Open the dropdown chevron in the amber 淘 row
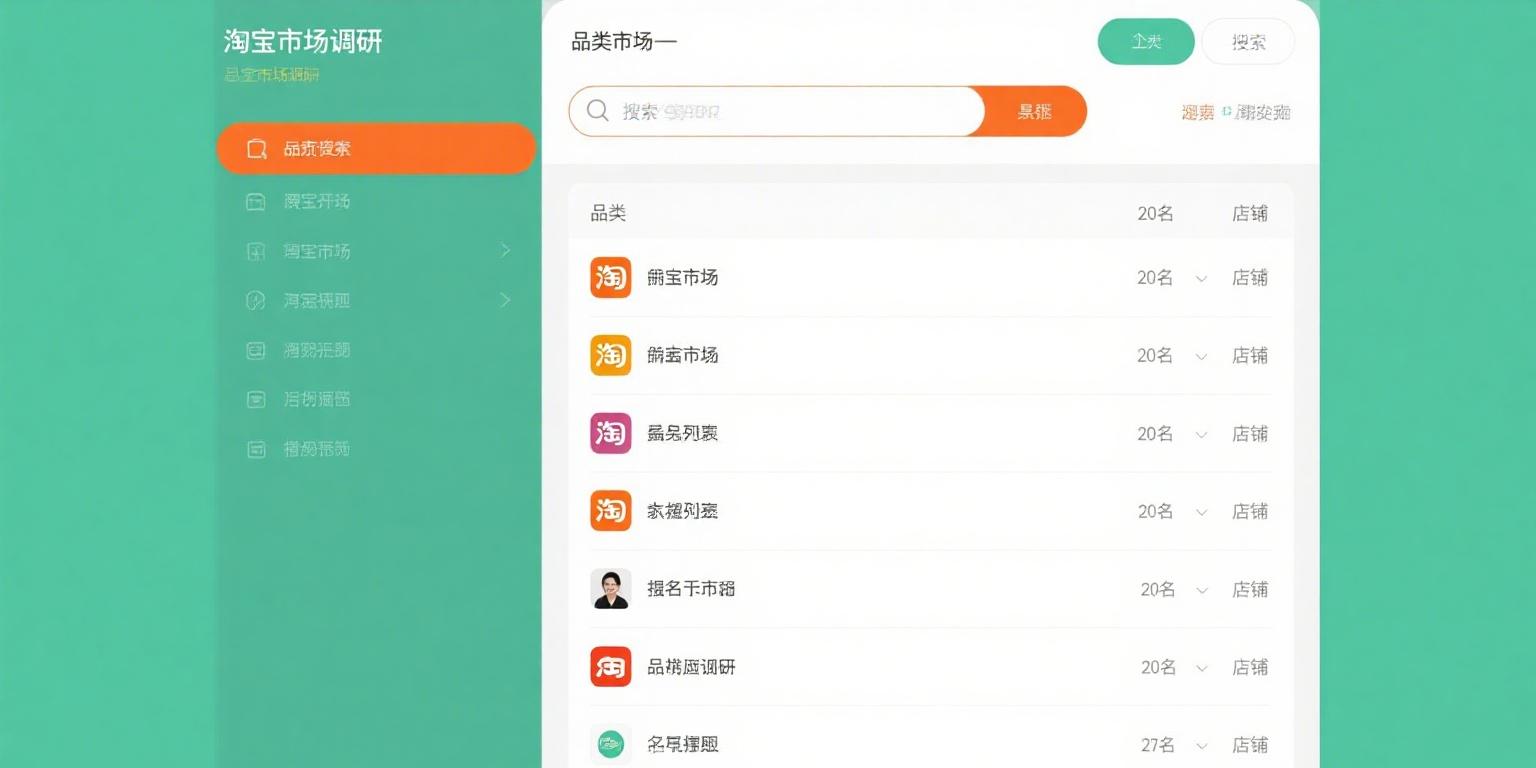This screenshot has width=1536, height=768. [x=1202, y=357]
